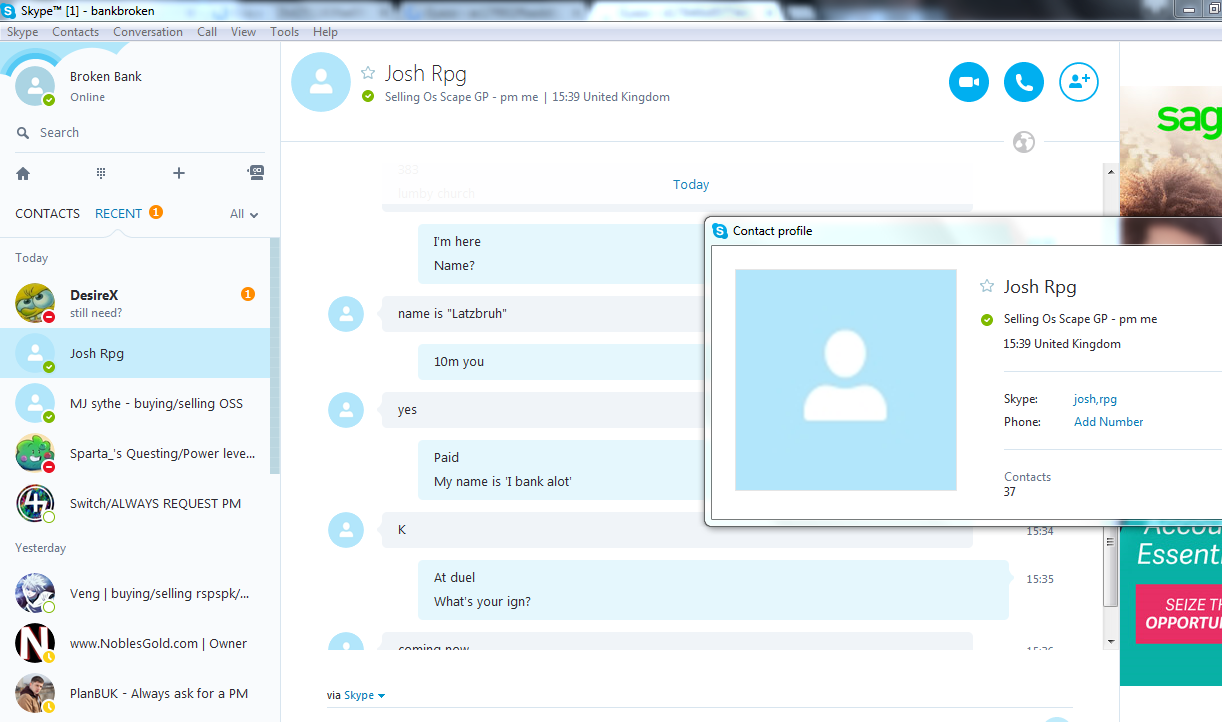Image resolution: width=1222 pixels, height=722 pixels.
Task: Click the message 'What's your ign?'
Action: pos(482,602)
